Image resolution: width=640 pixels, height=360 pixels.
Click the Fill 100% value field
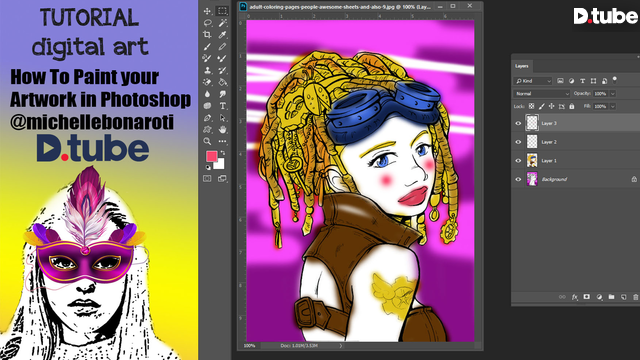(x=600, y=106)
